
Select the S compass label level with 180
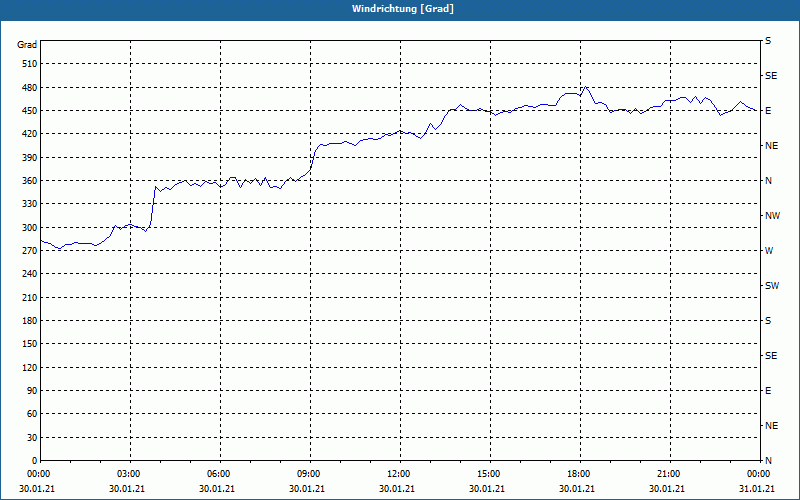coord(768,321)
